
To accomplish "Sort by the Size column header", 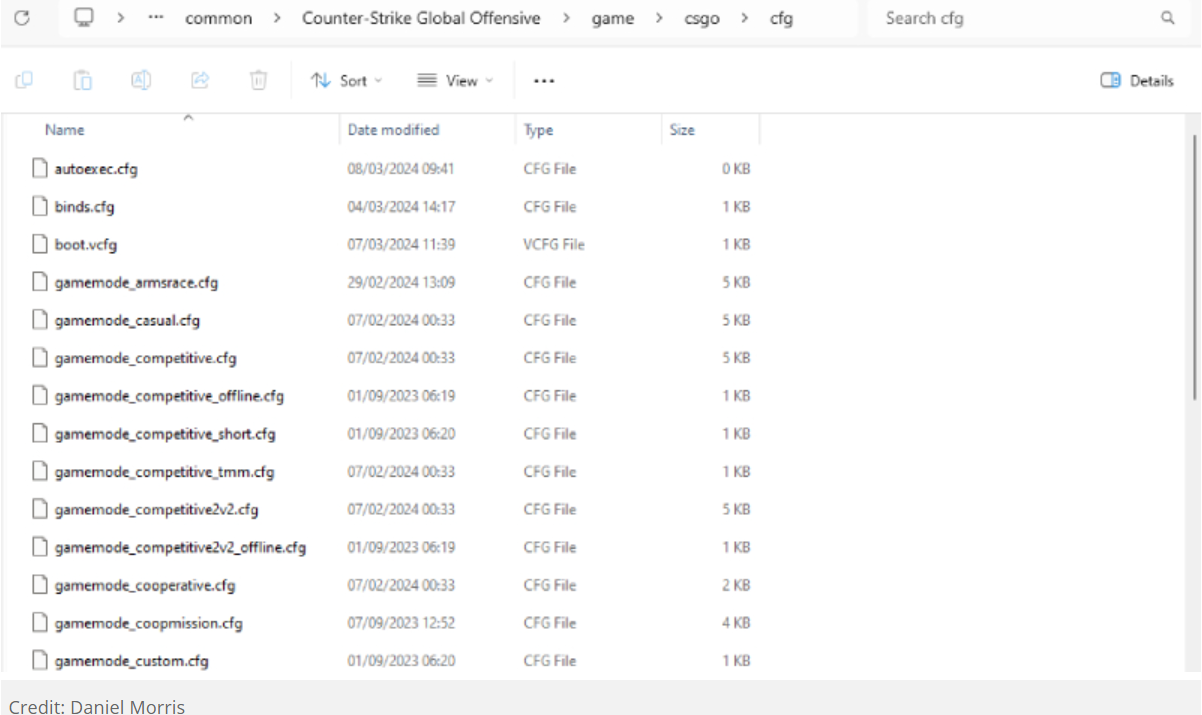I will [x=682, y=130].
